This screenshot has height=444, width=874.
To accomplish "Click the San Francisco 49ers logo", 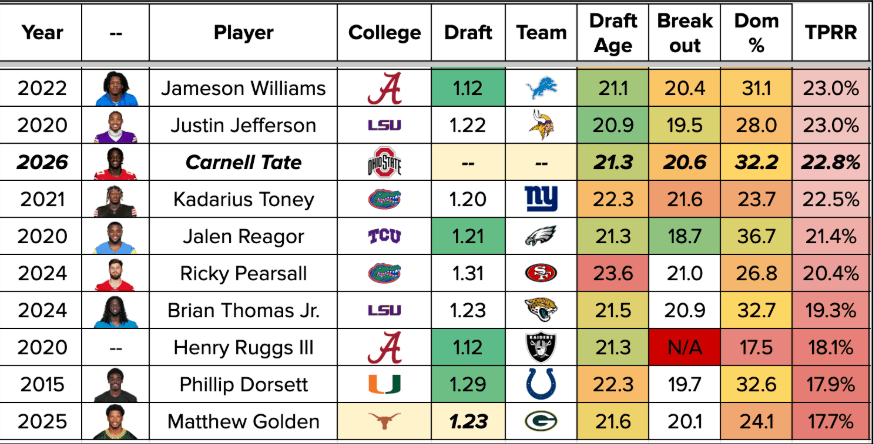I will coord(541,273).
